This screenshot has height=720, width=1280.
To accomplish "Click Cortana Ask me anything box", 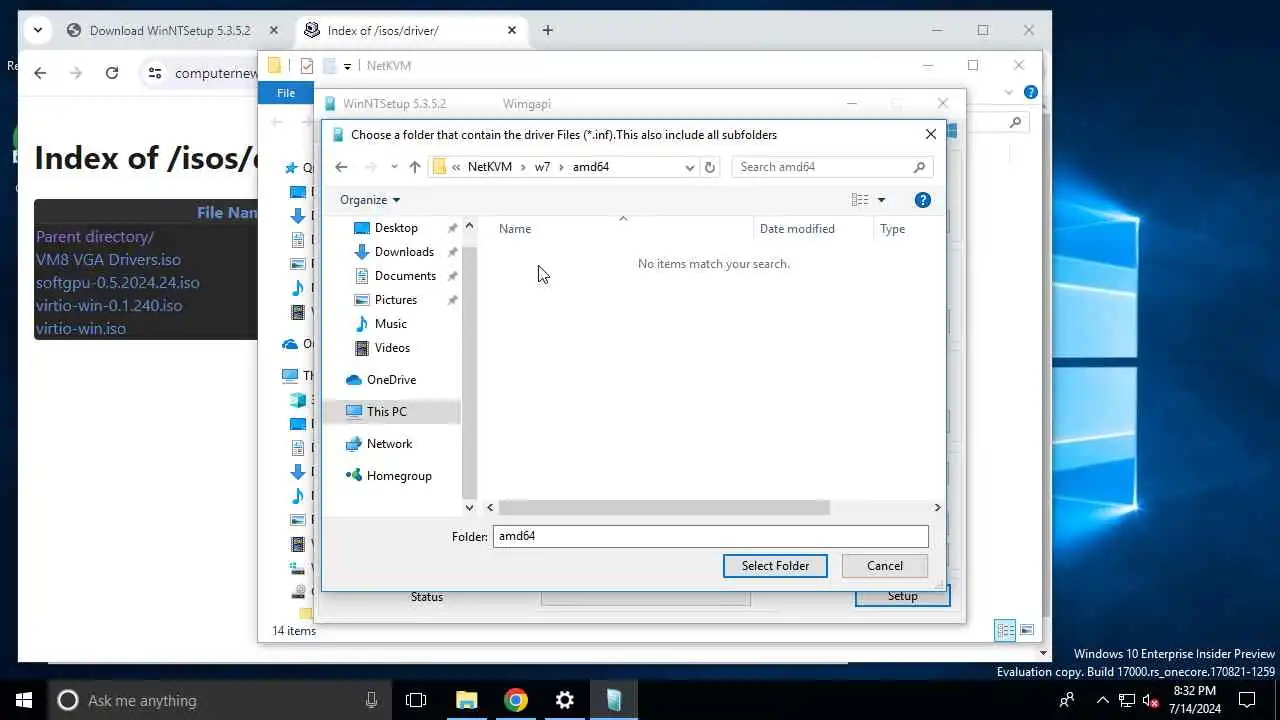I will pos(220,700).
